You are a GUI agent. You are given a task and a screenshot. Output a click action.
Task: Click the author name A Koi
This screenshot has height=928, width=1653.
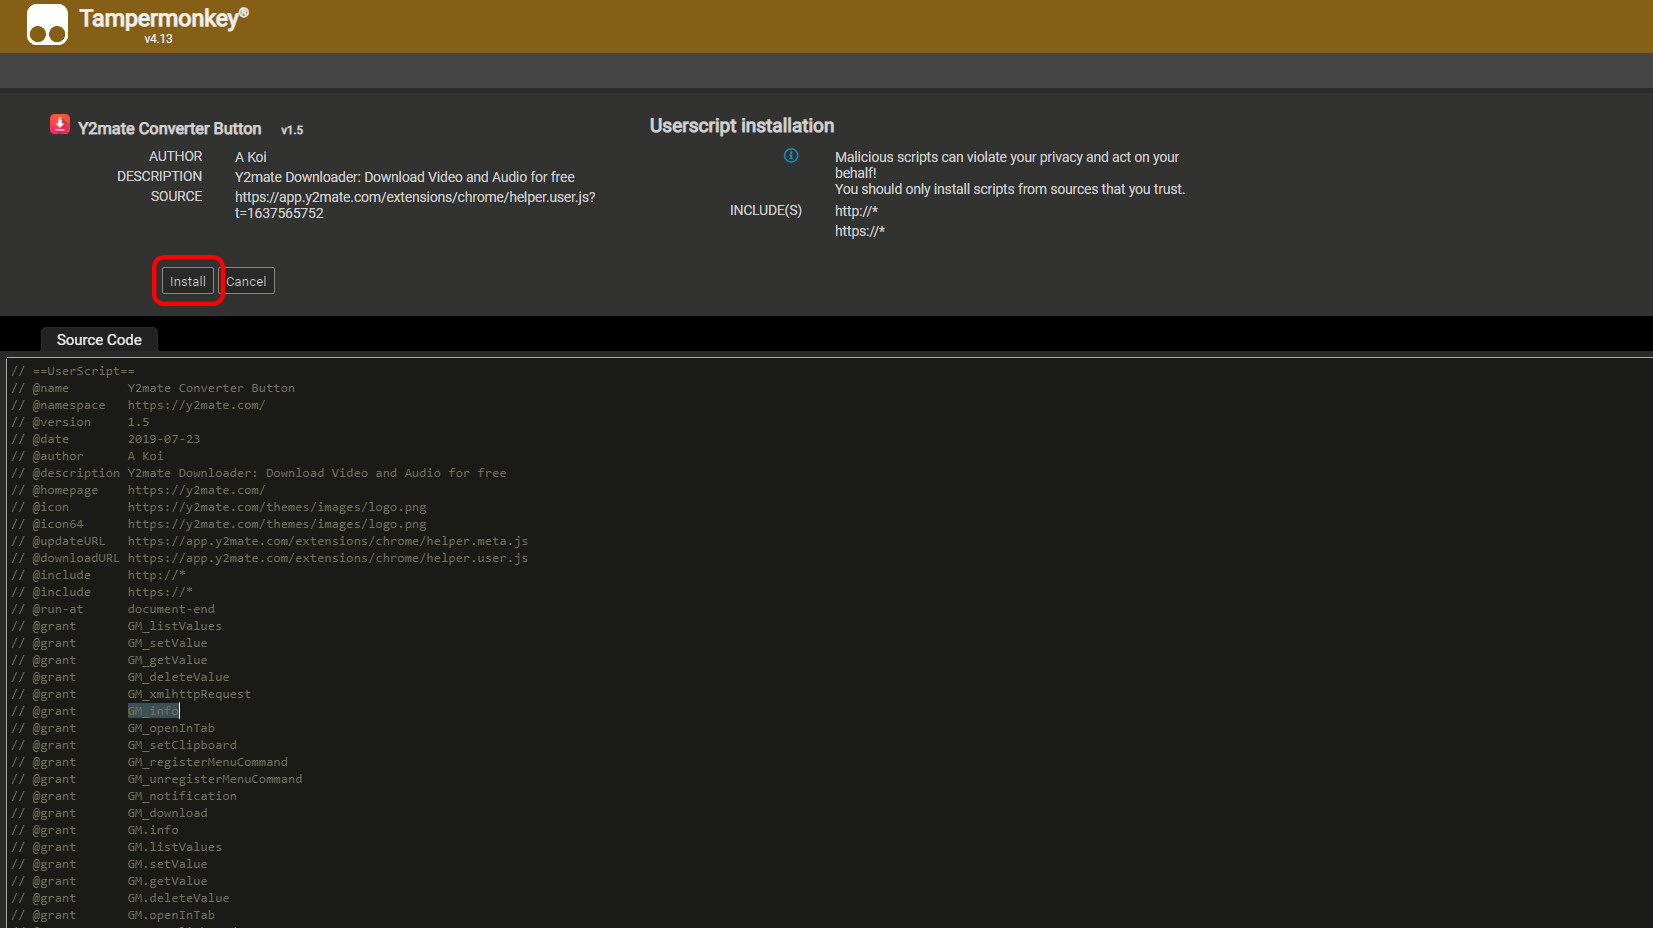point(251,157)
